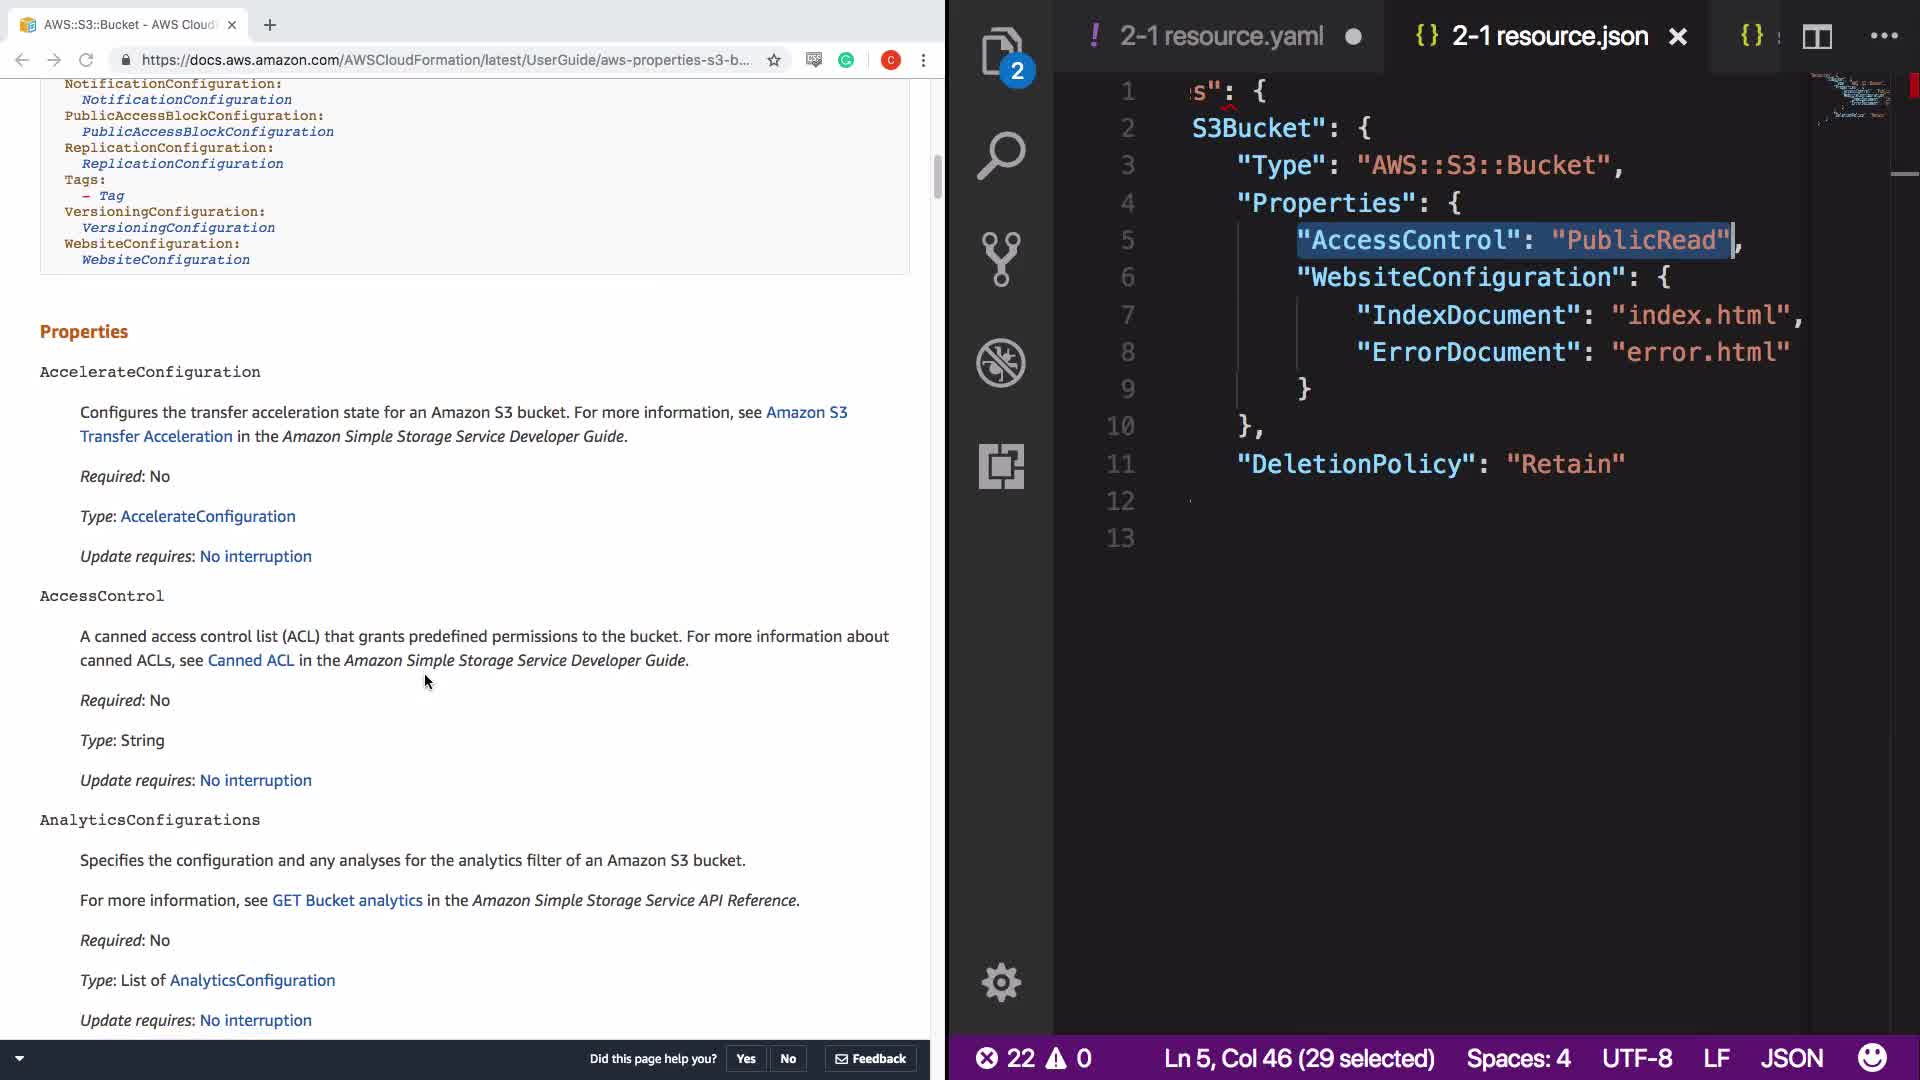1920x1080 pixels.
Task: Open the Debug view icon
Action: point(1001,362)
